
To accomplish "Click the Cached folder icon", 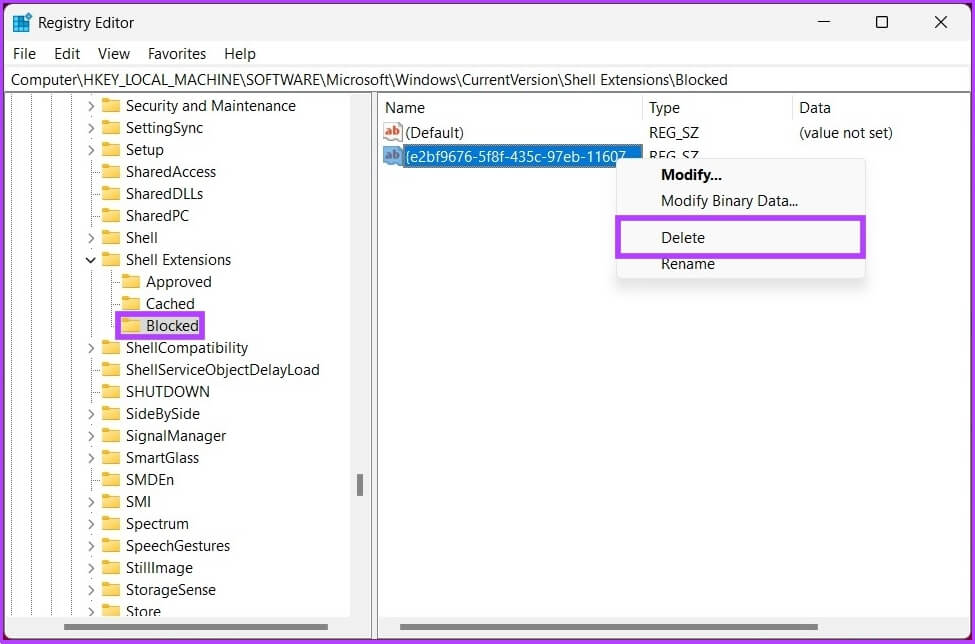I will coord(131,303).
